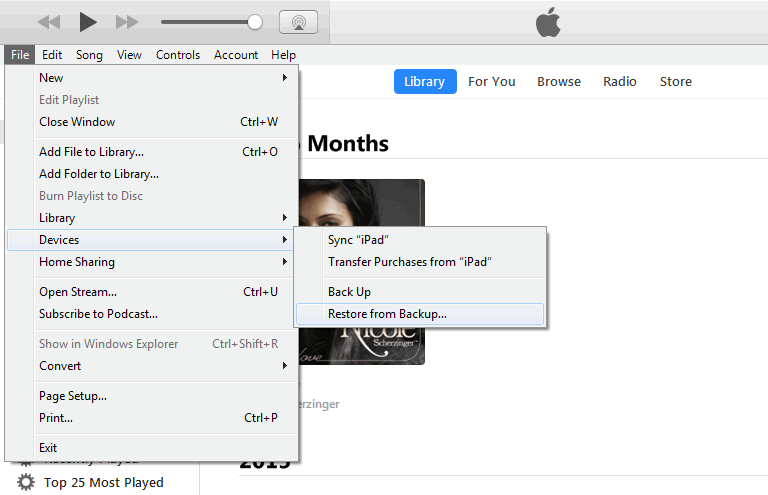The image size is (768, 495).
Task: Select Restore from Backup option
Action: pyautogui.click(x=387, y=314)
